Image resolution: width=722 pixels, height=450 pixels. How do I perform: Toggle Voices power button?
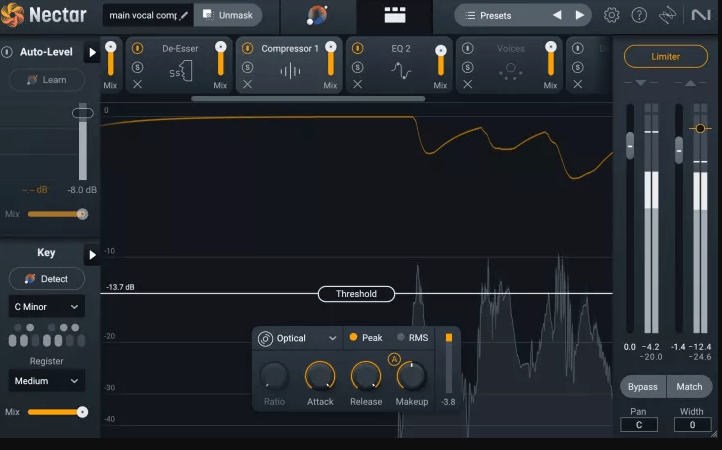pyautogui.click(x=467, y=48)
